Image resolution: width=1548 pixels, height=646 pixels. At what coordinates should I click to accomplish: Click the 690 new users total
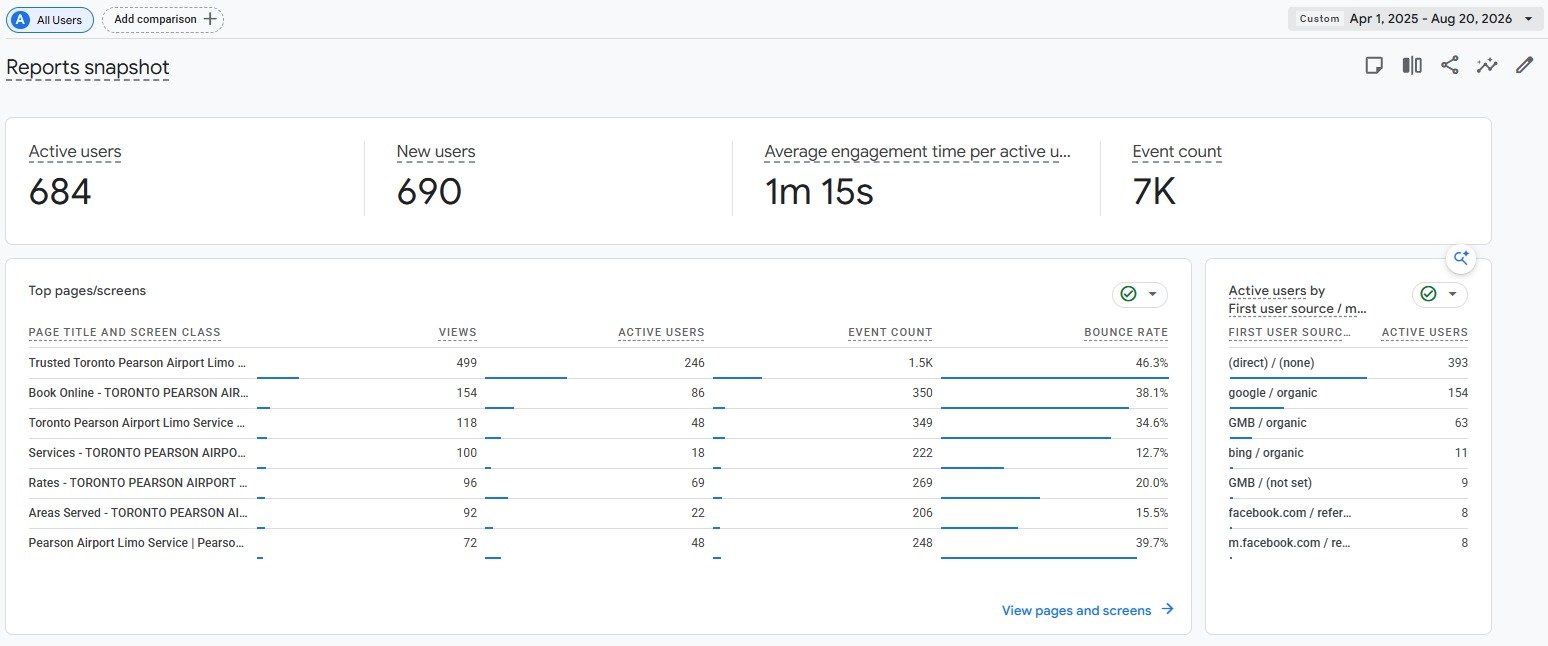[429, 192]
